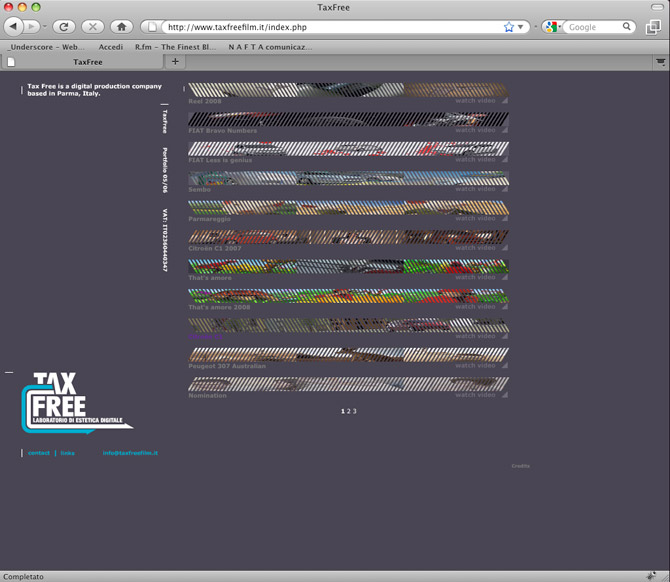The width and height of the screenshot is (670, 582).
Task: Select the vertical TaxFree menu item
Action: click(x=165, y=122)
